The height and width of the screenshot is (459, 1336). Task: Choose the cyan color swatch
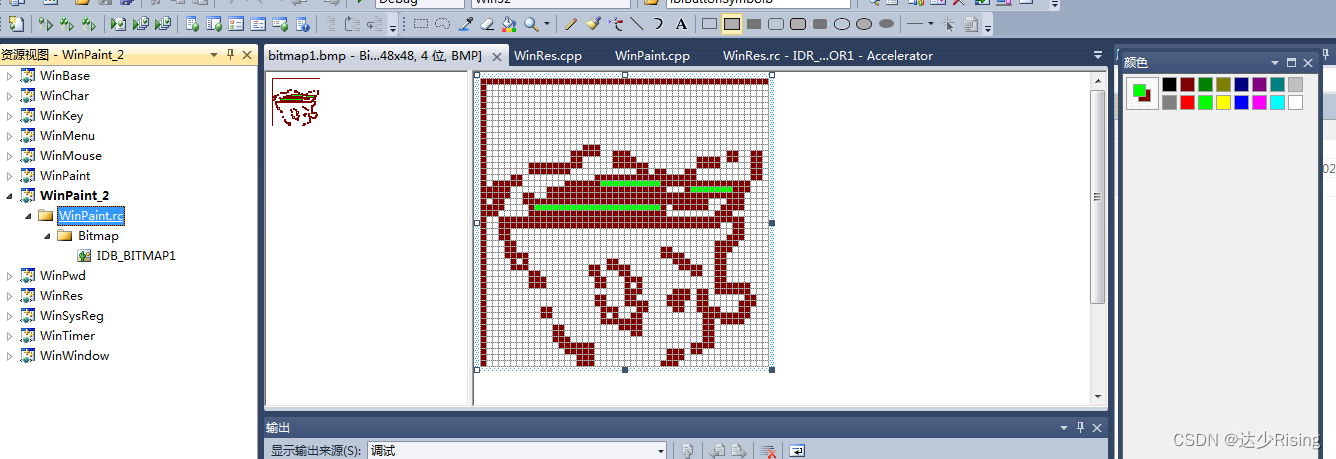1277,102
